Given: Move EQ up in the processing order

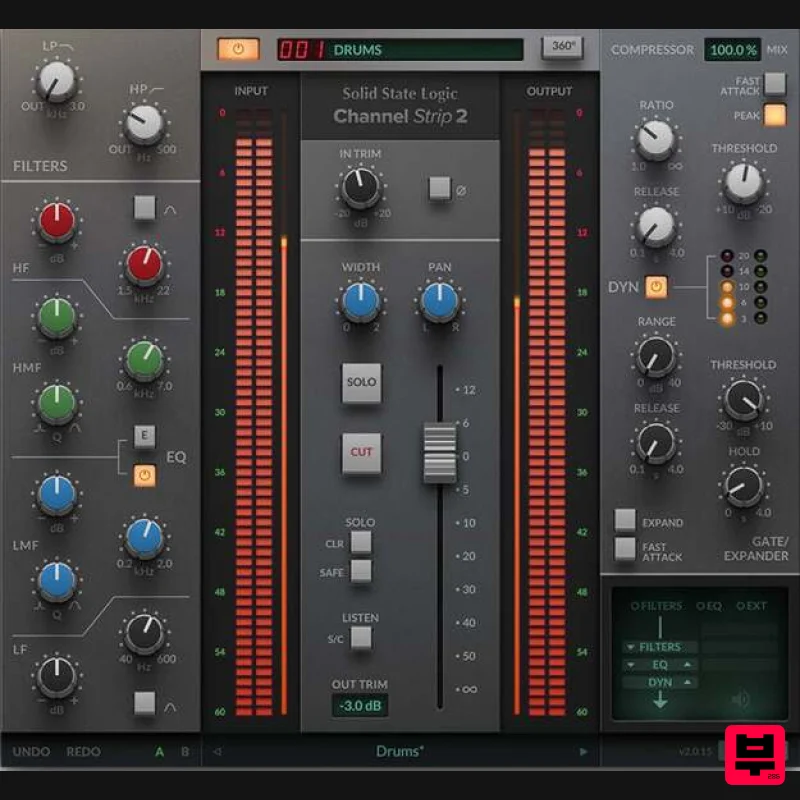Looking at the screenshot, I should pos(687,665).
